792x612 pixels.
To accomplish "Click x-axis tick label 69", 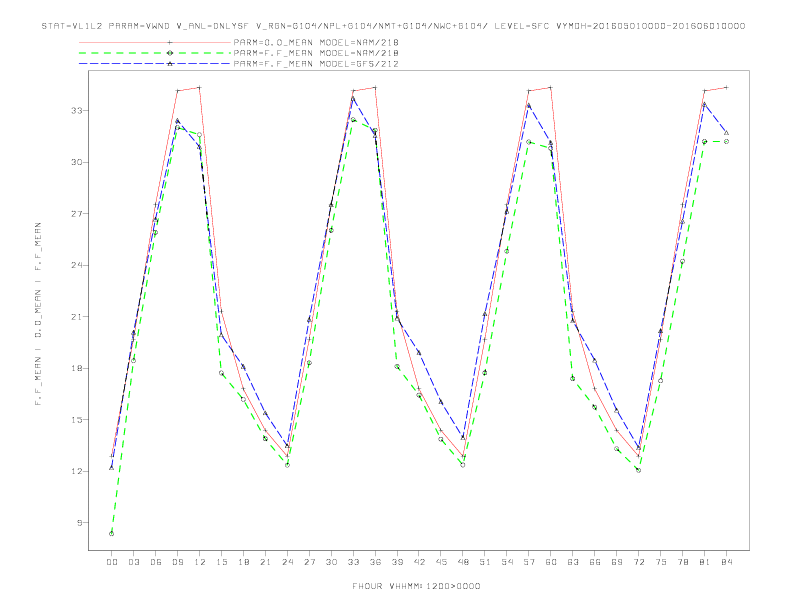I will tap(617, 562).
